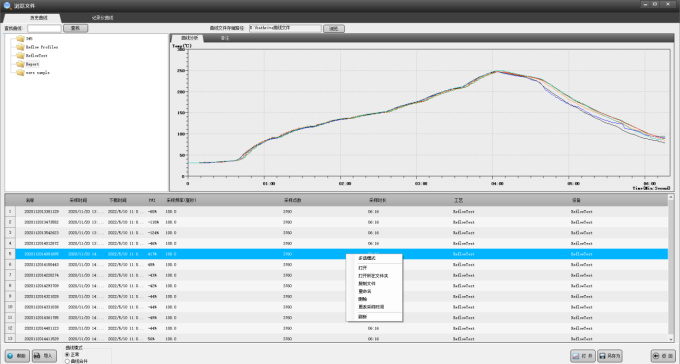Viewport: 680px width, 364px height.
Task: Choose 刷新 at the context menu bottom
Action: click(363, 317)
